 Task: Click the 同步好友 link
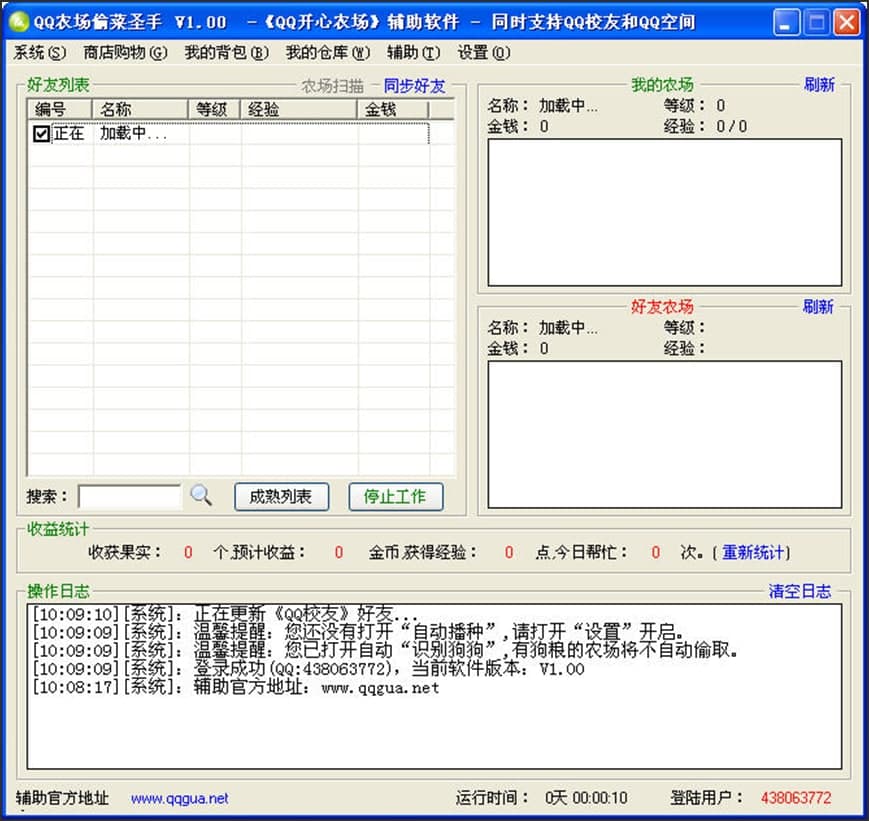coord(414,86)
